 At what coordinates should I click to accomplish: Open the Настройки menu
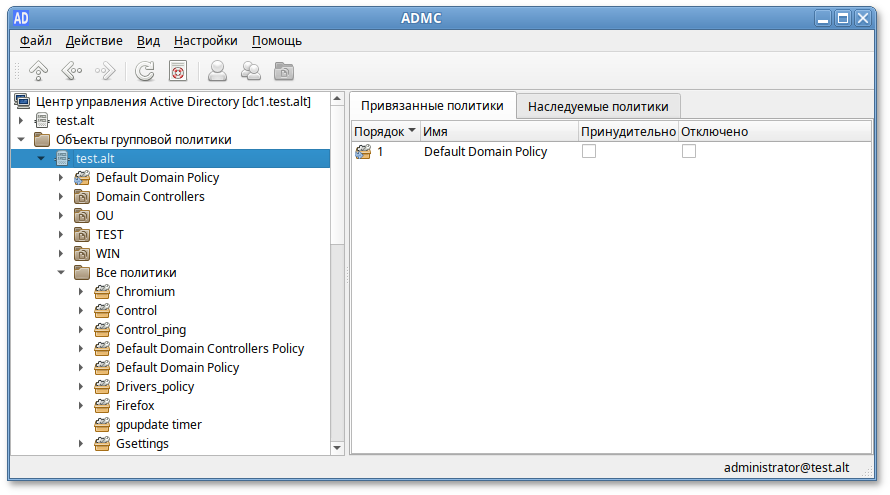pyautogui.click(x=205, y=41)
